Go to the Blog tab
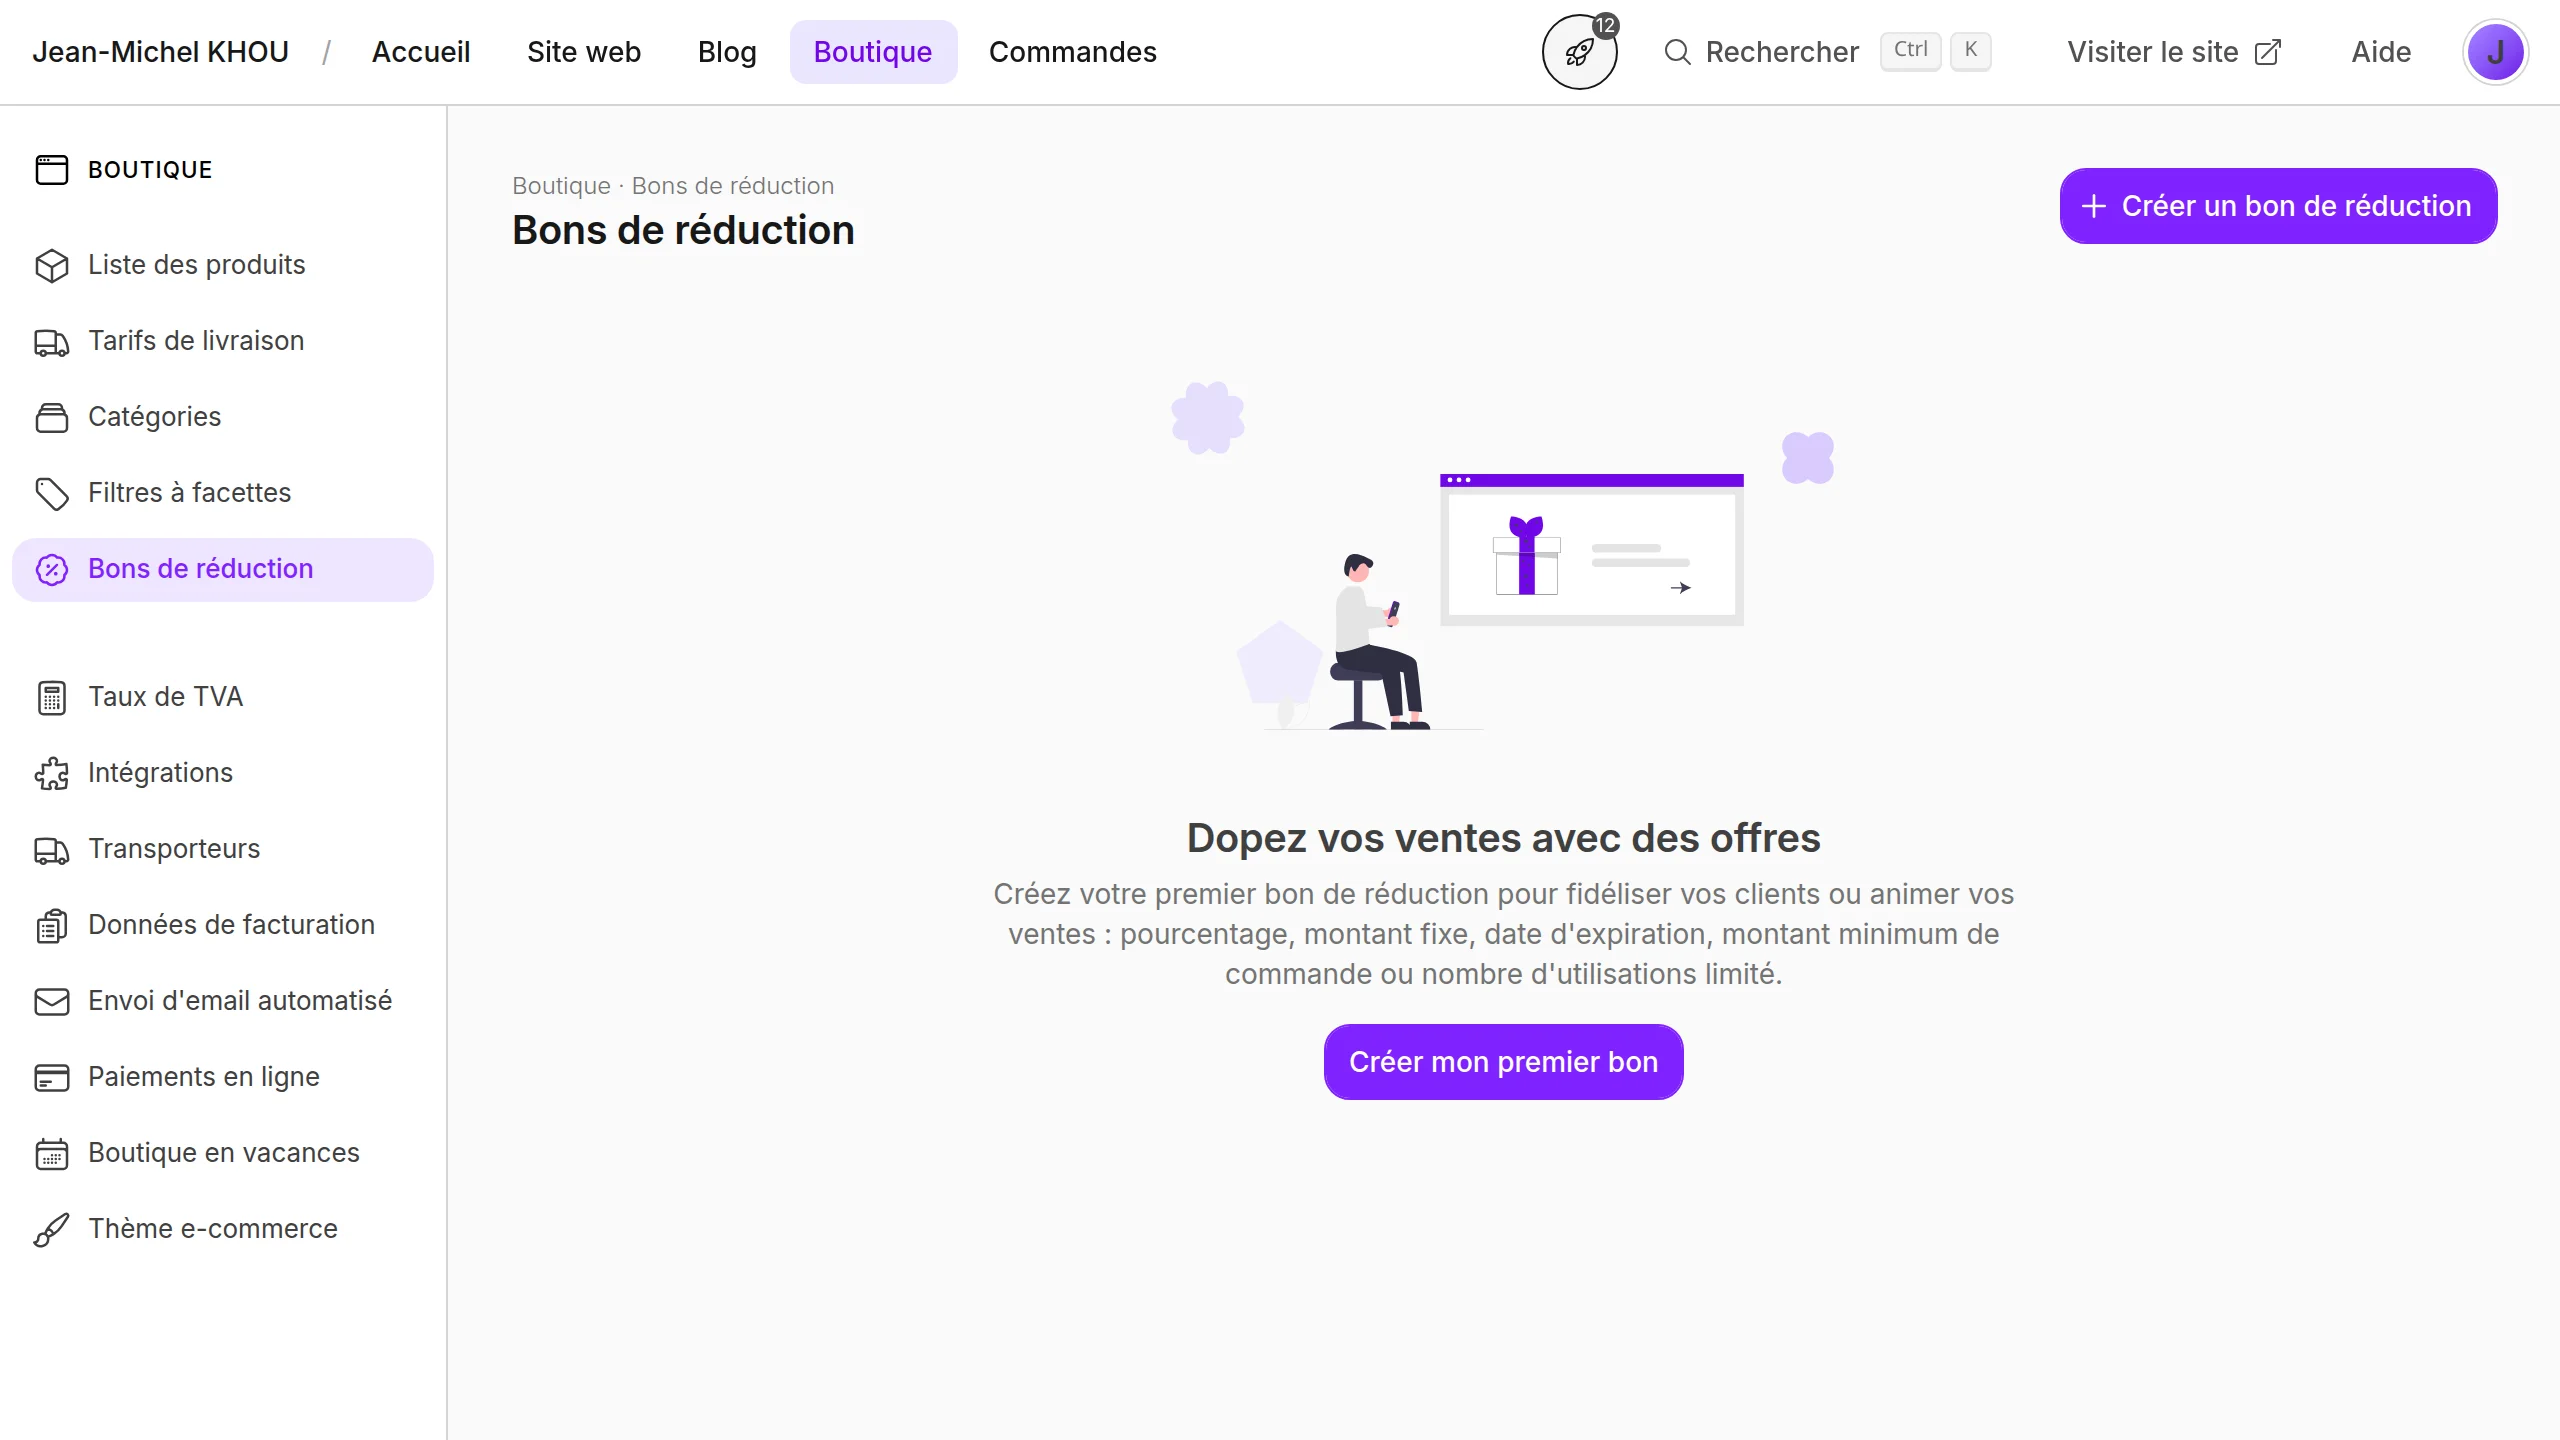Image resolution: width=2560 pixels, height=1440 pixels. click(727, 52)
